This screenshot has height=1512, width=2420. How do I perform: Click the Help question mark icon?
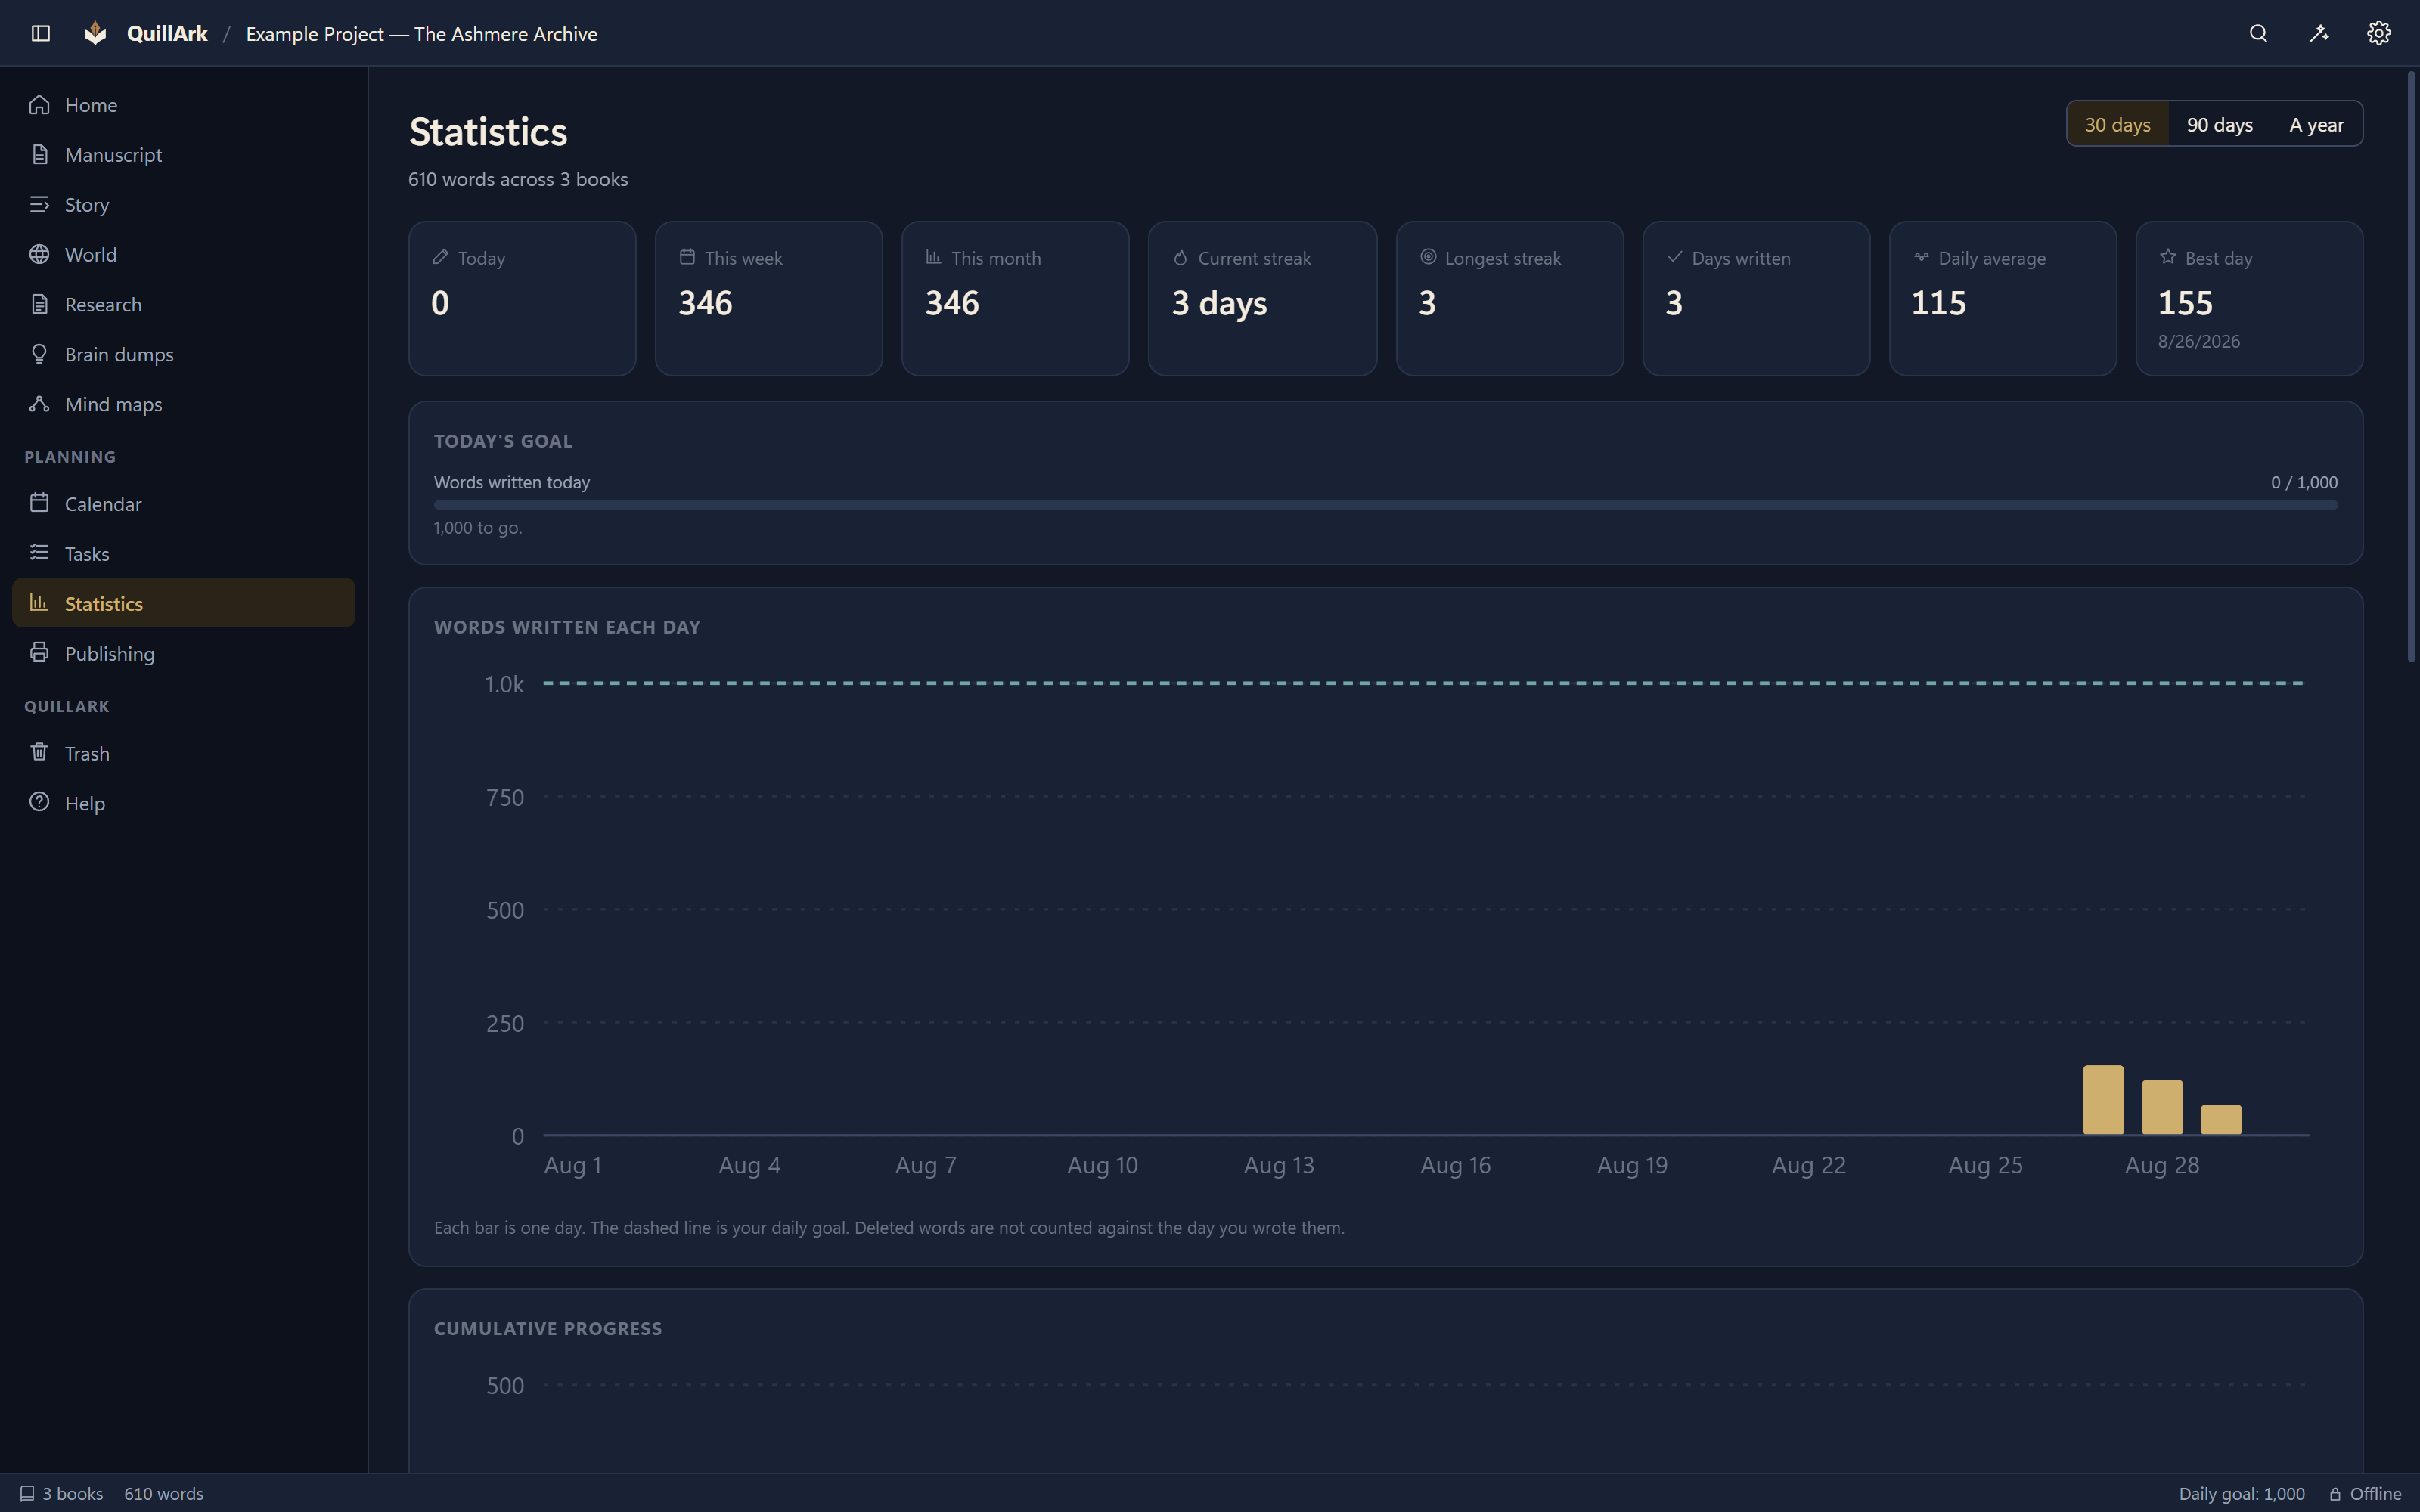(x=39, y=802)
